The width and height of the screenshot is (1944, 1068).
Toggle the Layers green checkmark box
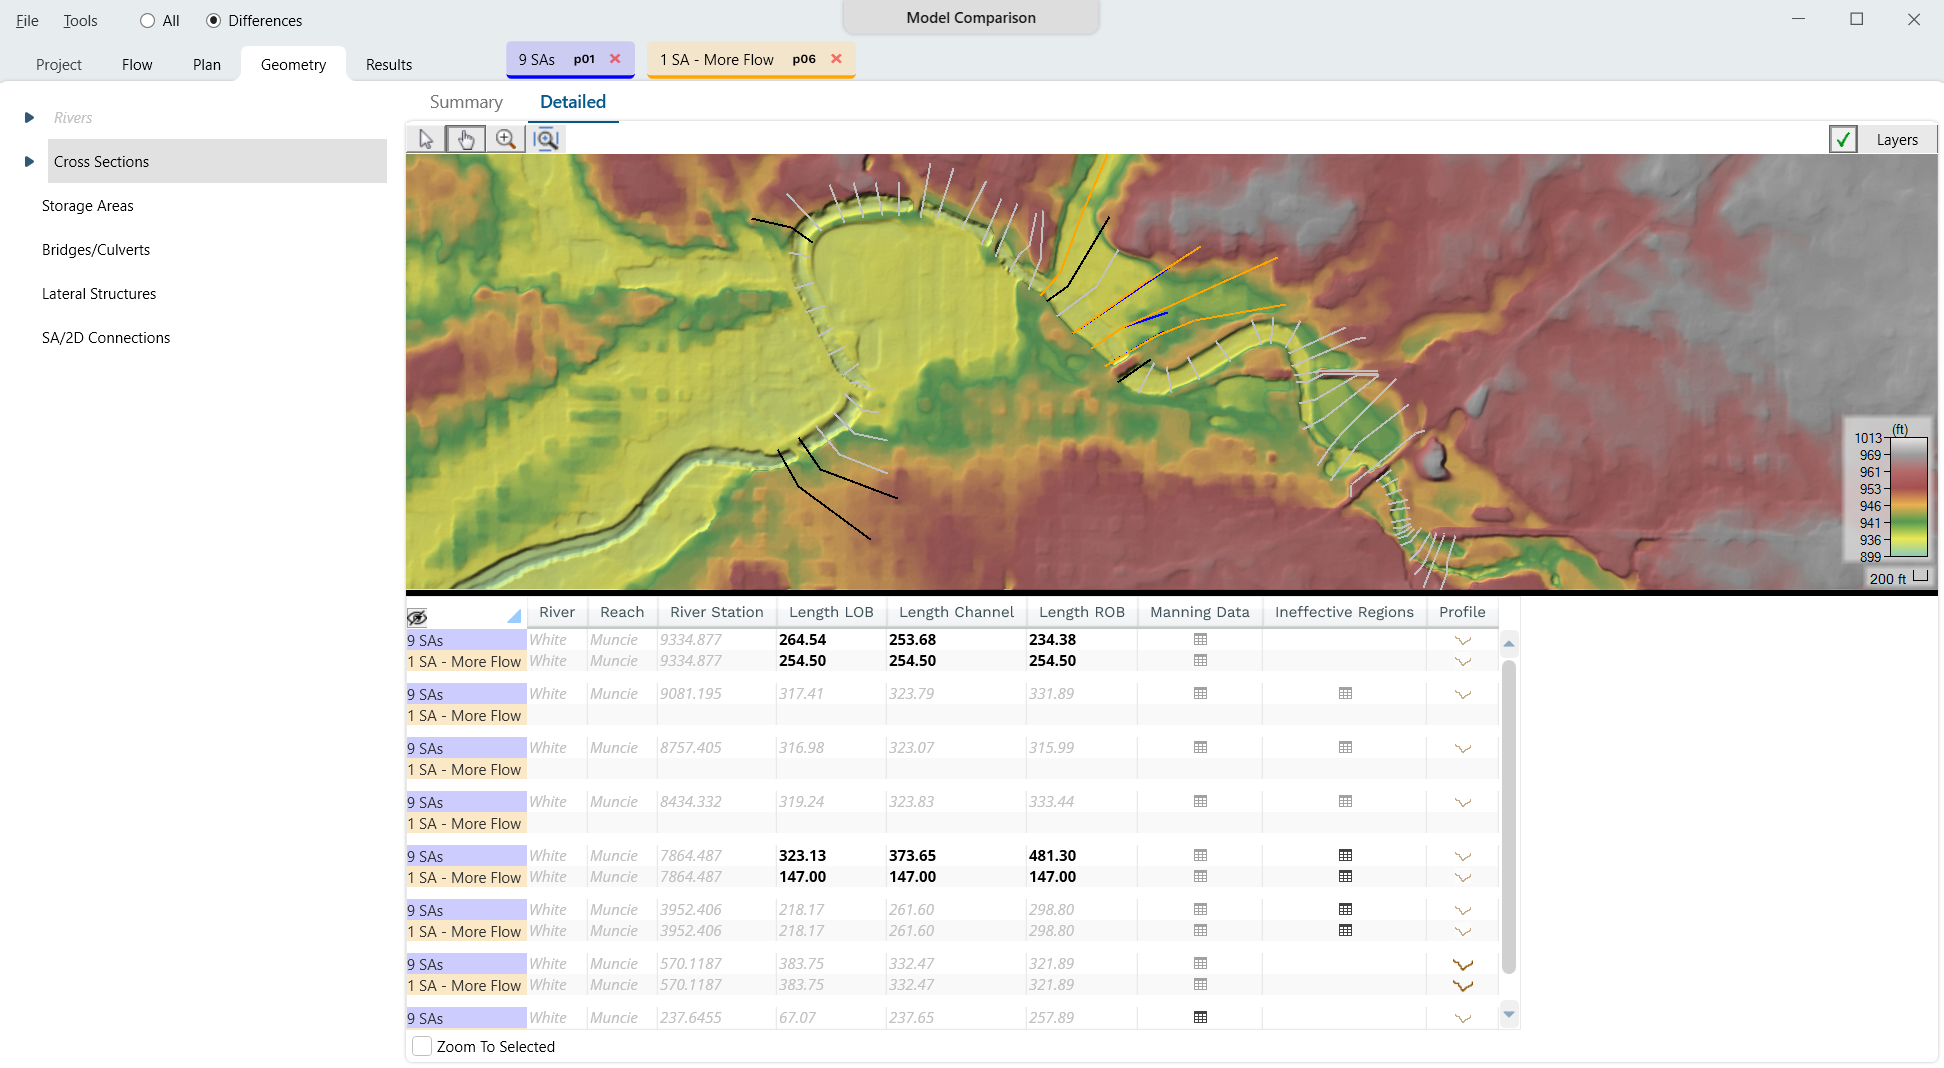point(1842,140)
